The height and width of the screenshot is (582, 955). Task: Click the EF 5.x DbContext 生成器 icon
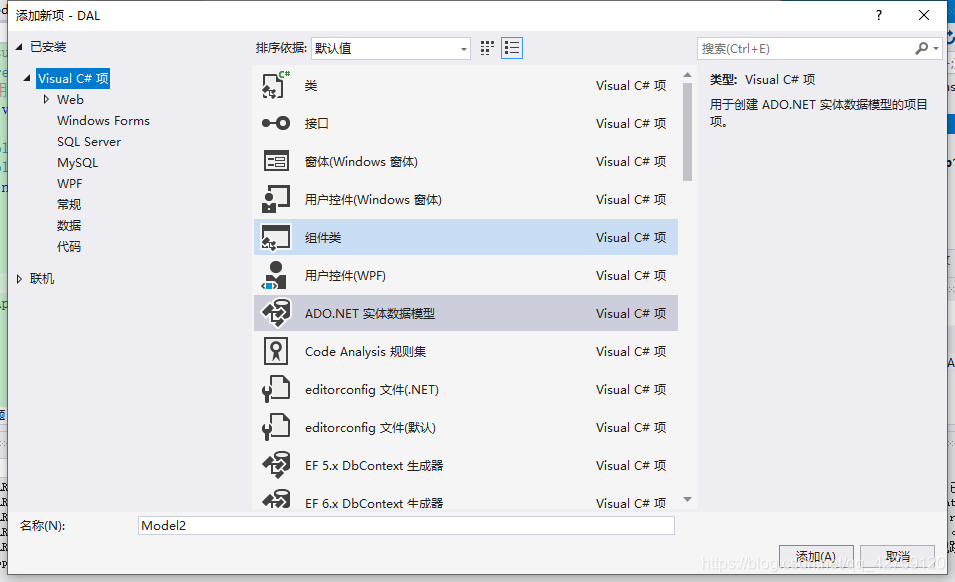276,465
